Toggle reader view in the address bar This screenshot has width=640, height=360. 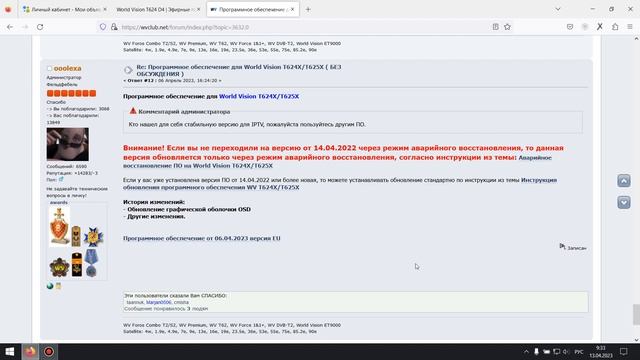[x=496, y=27]
